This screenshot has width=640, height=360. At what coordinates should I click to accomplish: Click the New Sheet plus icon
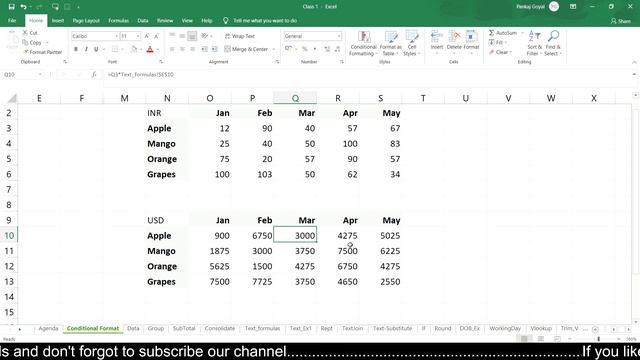[x=595, y=329]
